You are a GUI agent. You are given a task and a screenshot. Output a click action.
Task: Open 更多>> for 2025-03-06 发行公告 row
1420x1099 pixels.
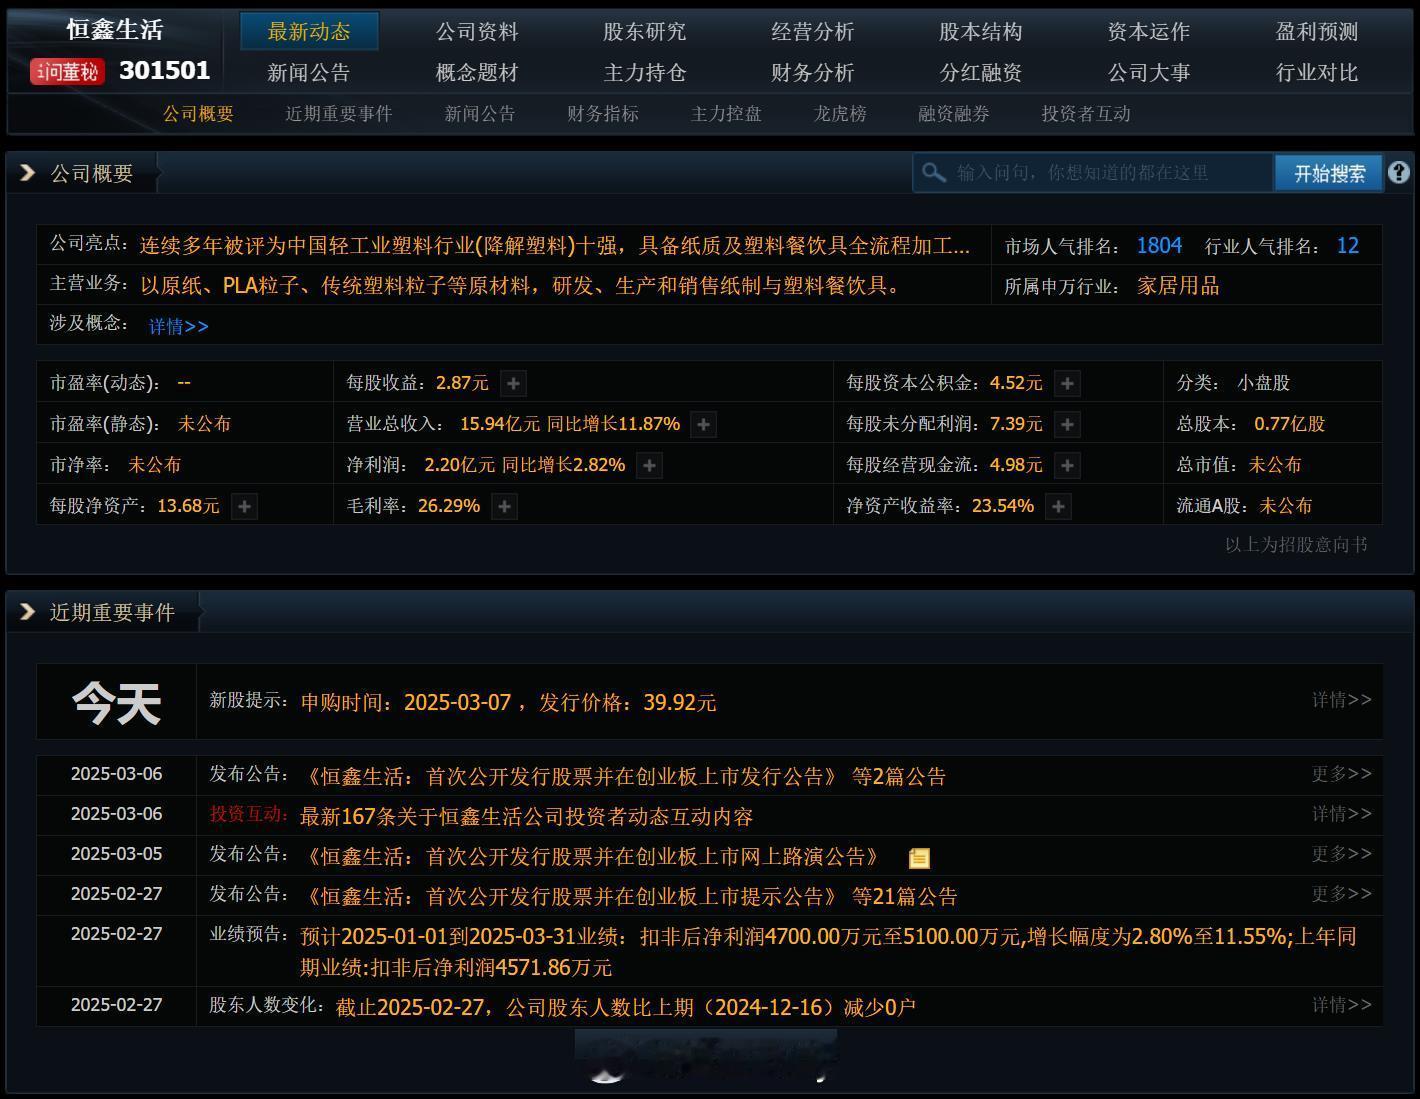[x=1342, y=774]
